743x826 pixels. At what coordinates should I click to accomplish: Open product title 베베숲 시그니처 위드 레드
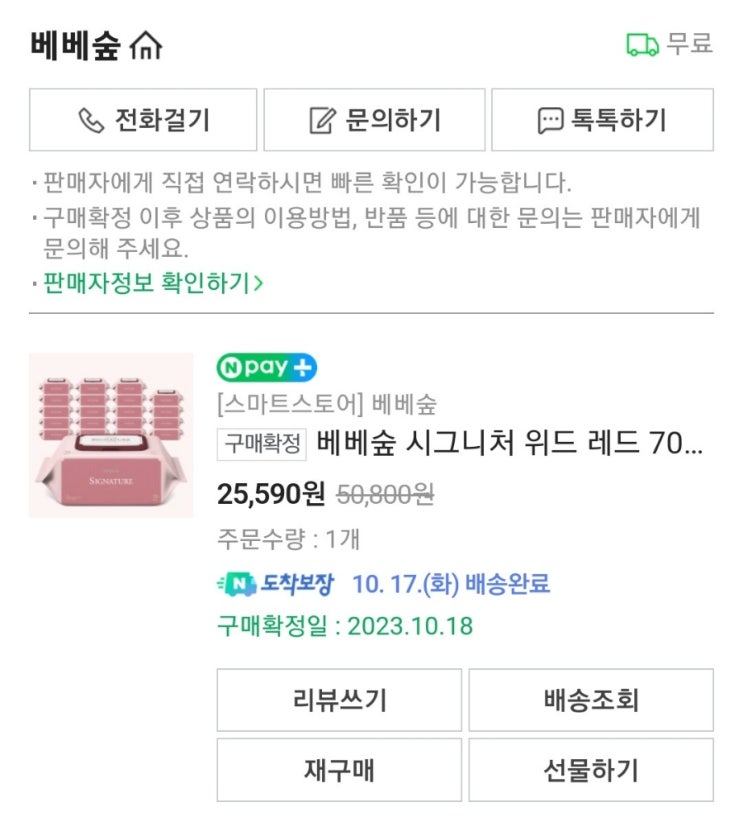[x=510, y=443]
